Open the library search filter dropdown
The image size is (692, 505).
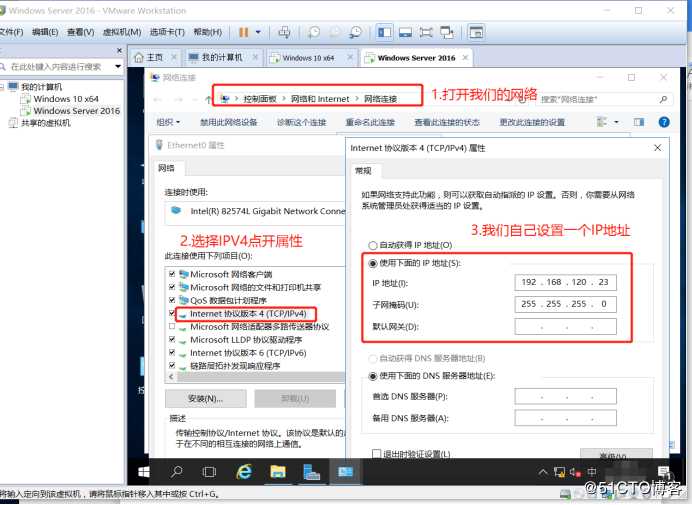[x=118, y=67]
